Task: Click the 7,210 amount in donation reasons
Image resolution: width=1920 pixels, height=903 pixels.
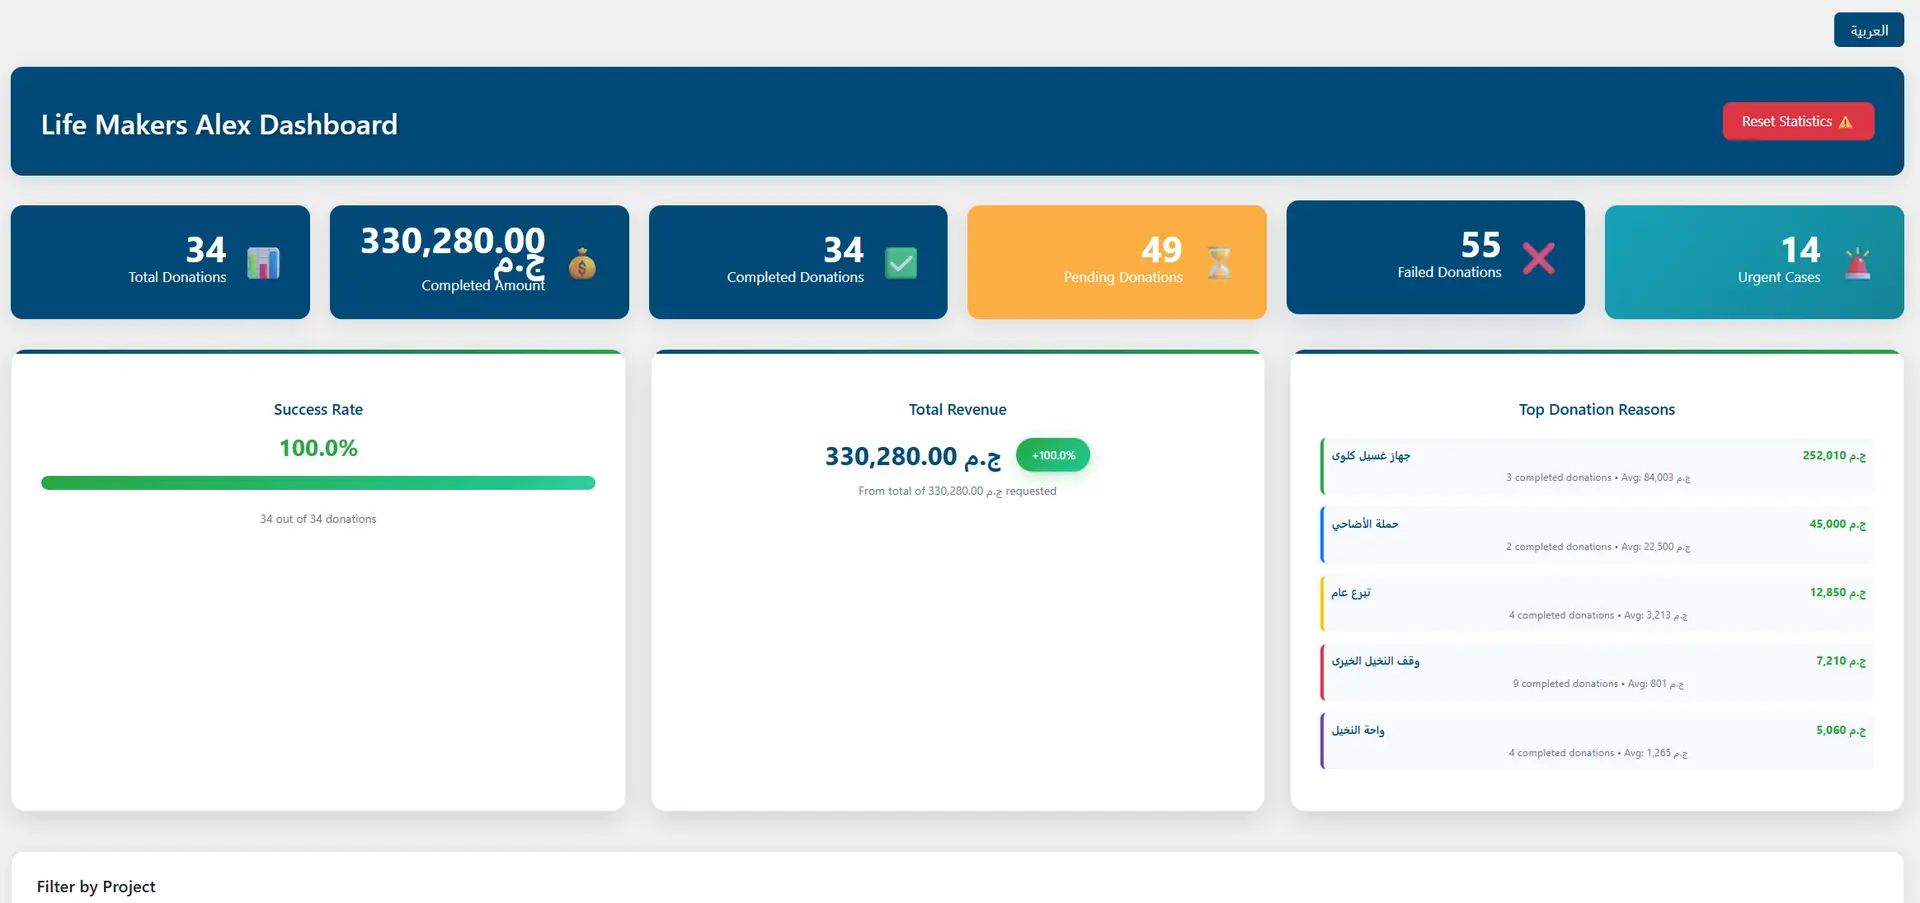Action: 1841,661
